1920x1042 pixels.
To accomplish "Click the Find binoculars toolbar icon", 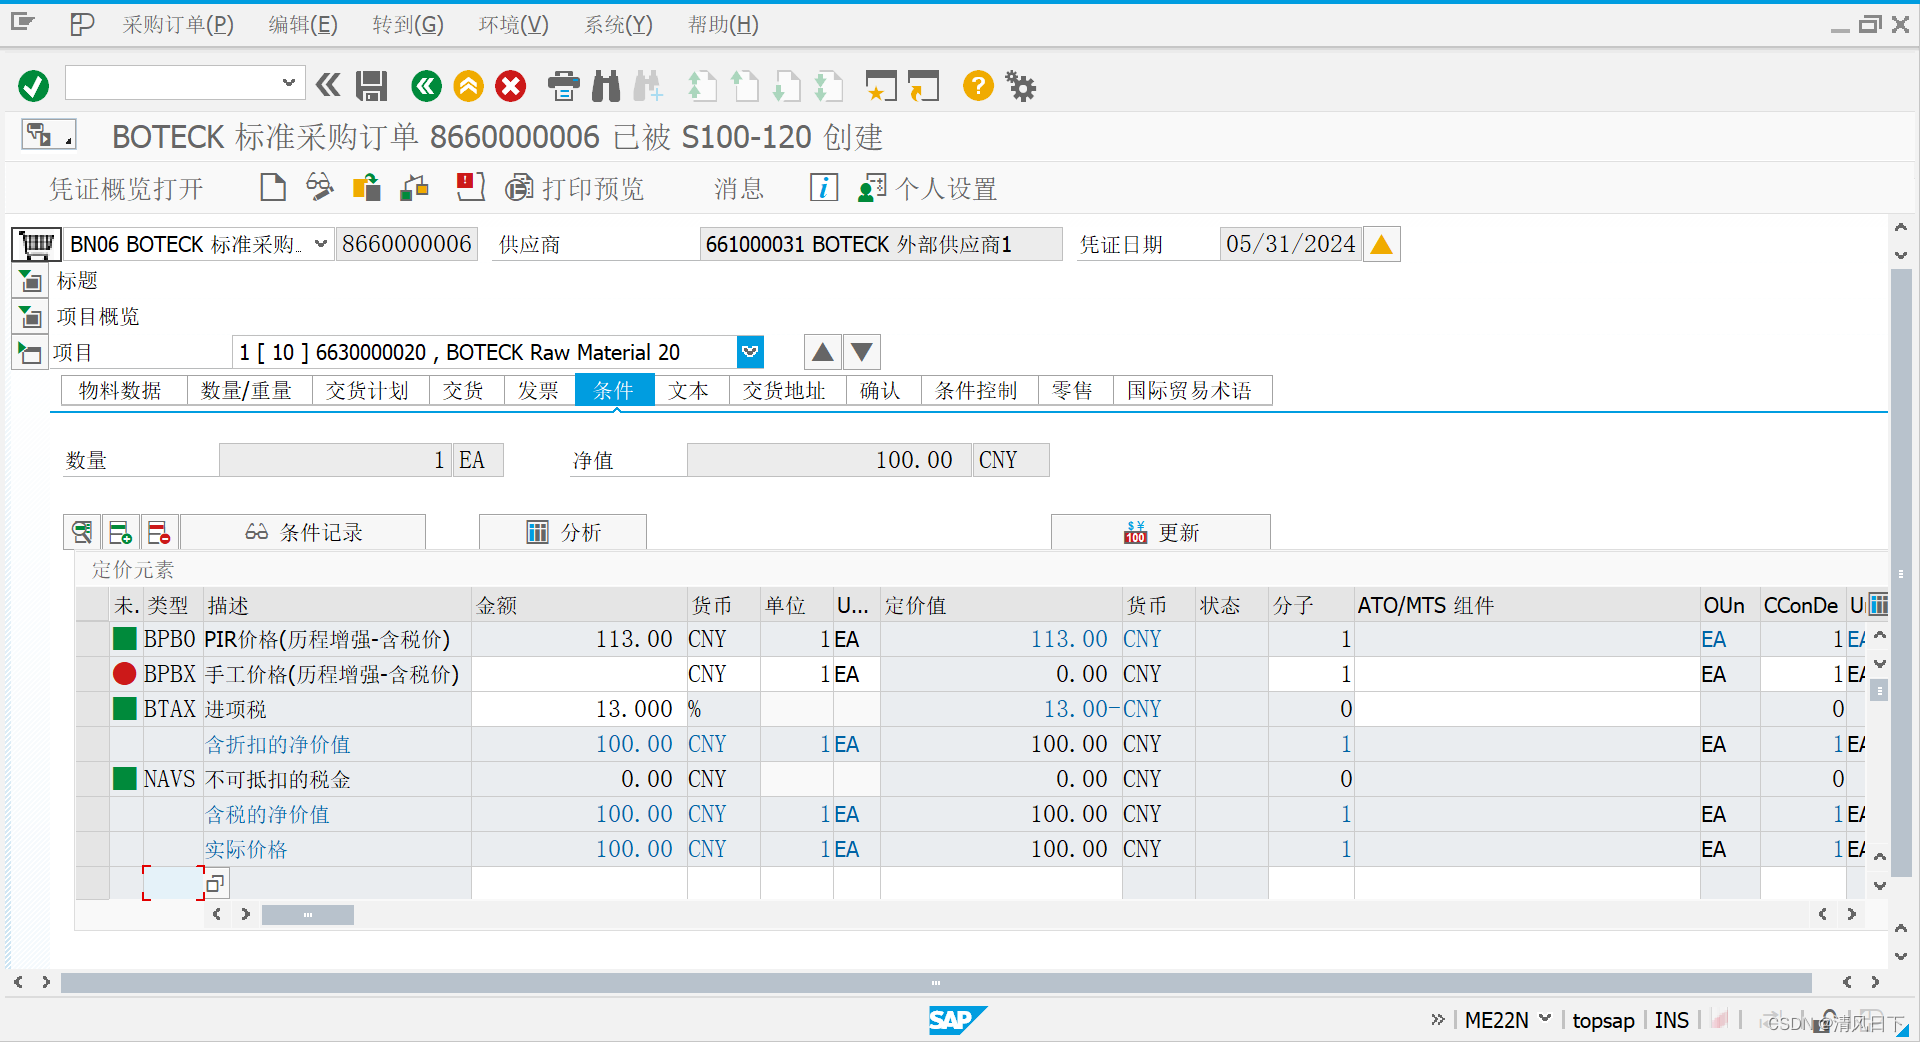I will 605,86.
